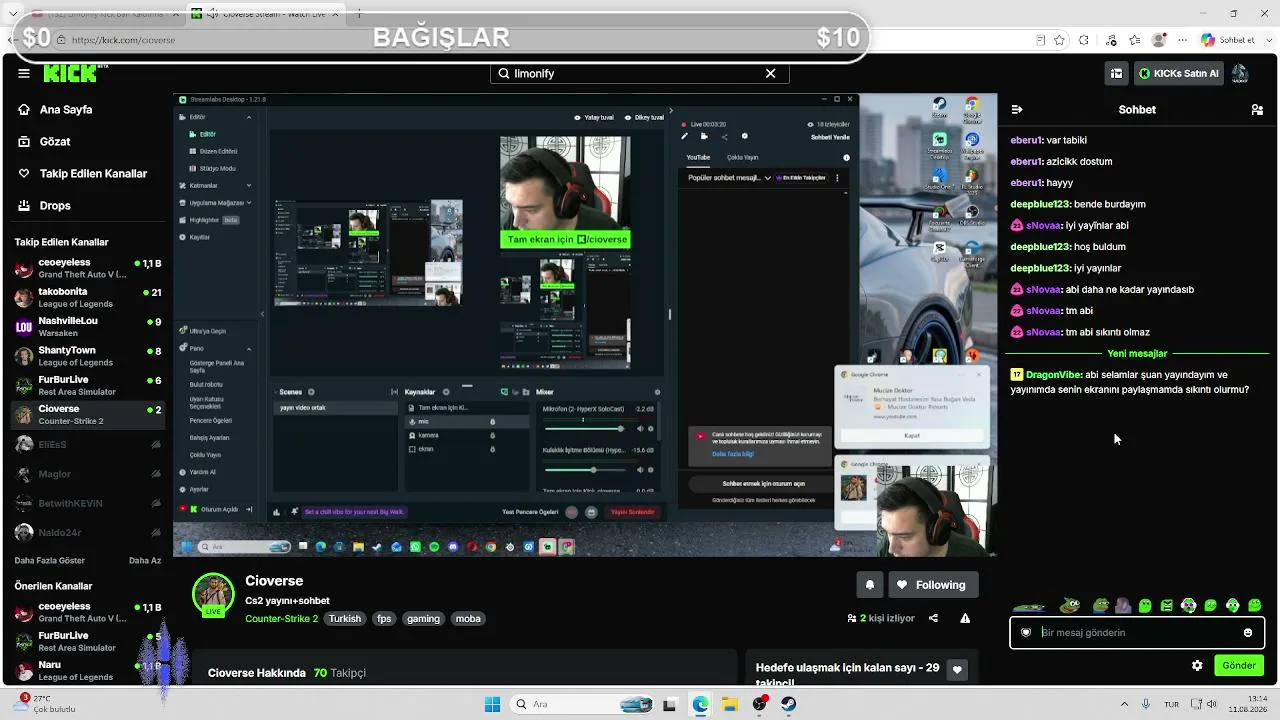The width and height of the screenshot is (1280, 720).
Task: Open Steam from taskbar
Action: (789, 704)
